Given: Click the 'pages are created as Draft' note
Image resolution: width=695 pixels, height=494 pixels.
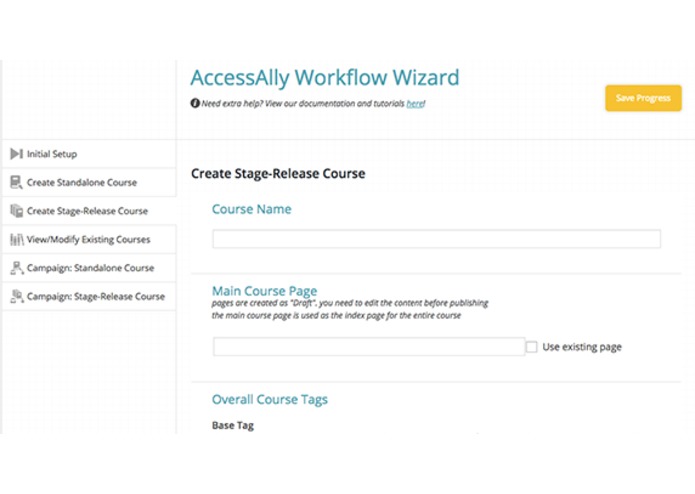Looking at the screenshot, I should (350, 303).
